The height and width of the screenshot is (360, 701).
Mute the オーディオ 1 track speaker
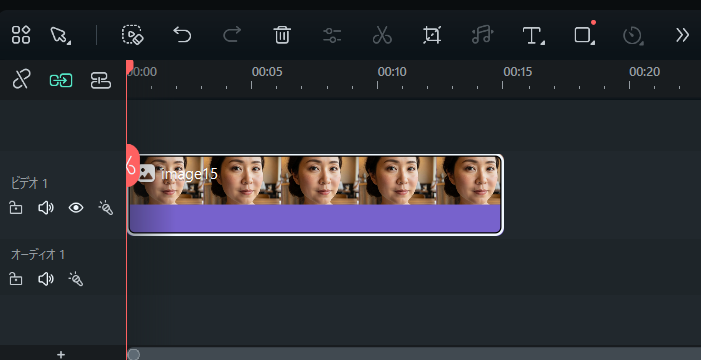click(x=46, y=280)
